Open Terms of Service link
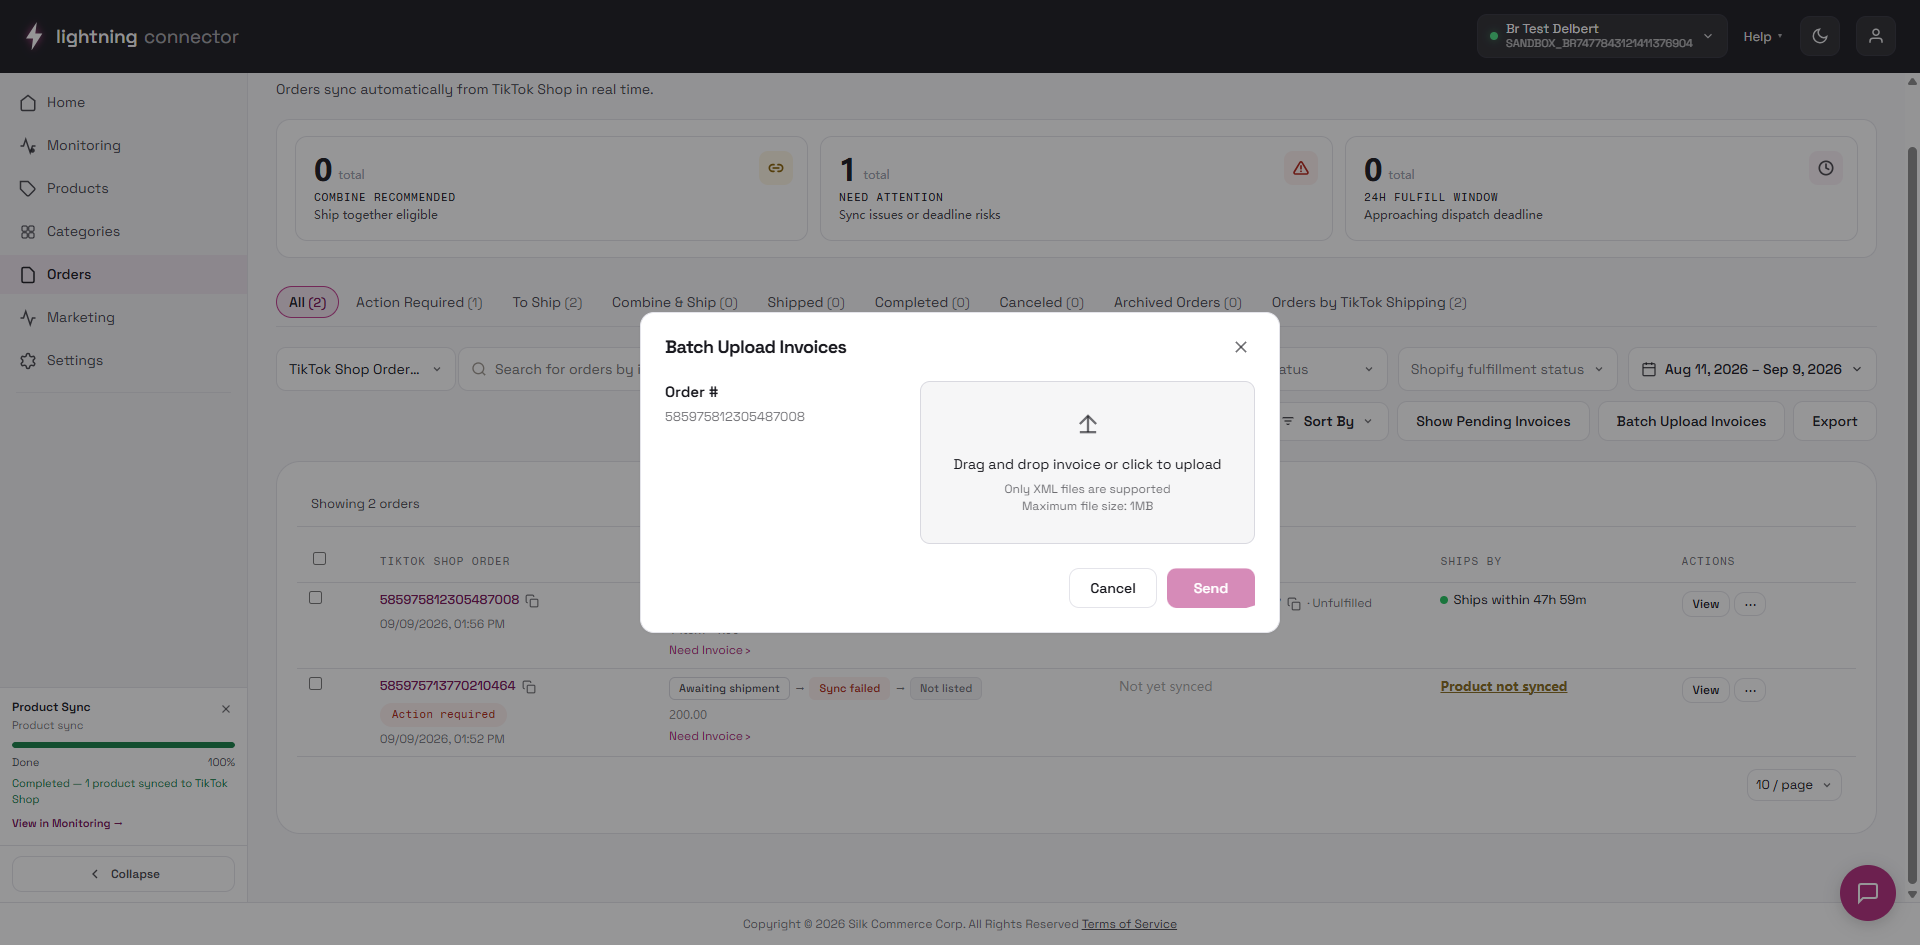Viewport: 1920px width, 945px height. click(1129, 924)
